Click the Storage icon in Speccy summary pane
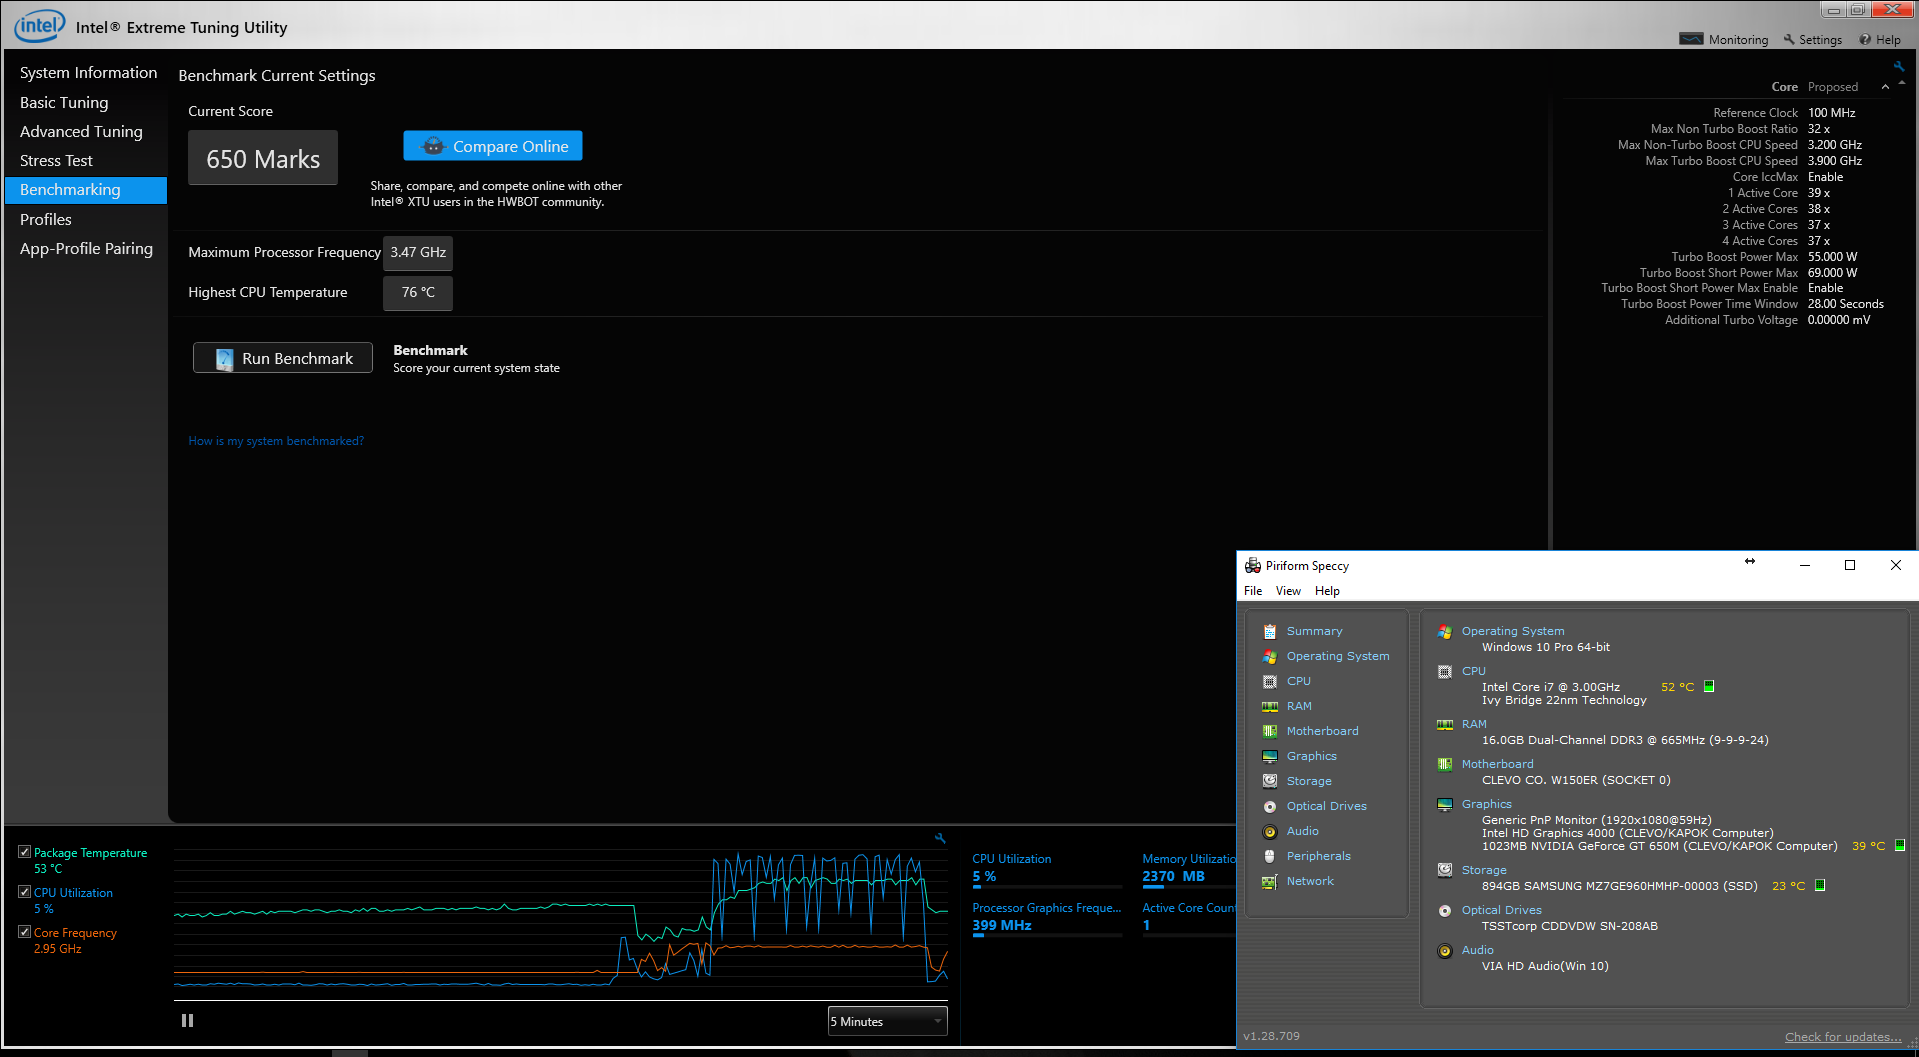This screenshot has width=1919, height=1057. point(1445,870)
